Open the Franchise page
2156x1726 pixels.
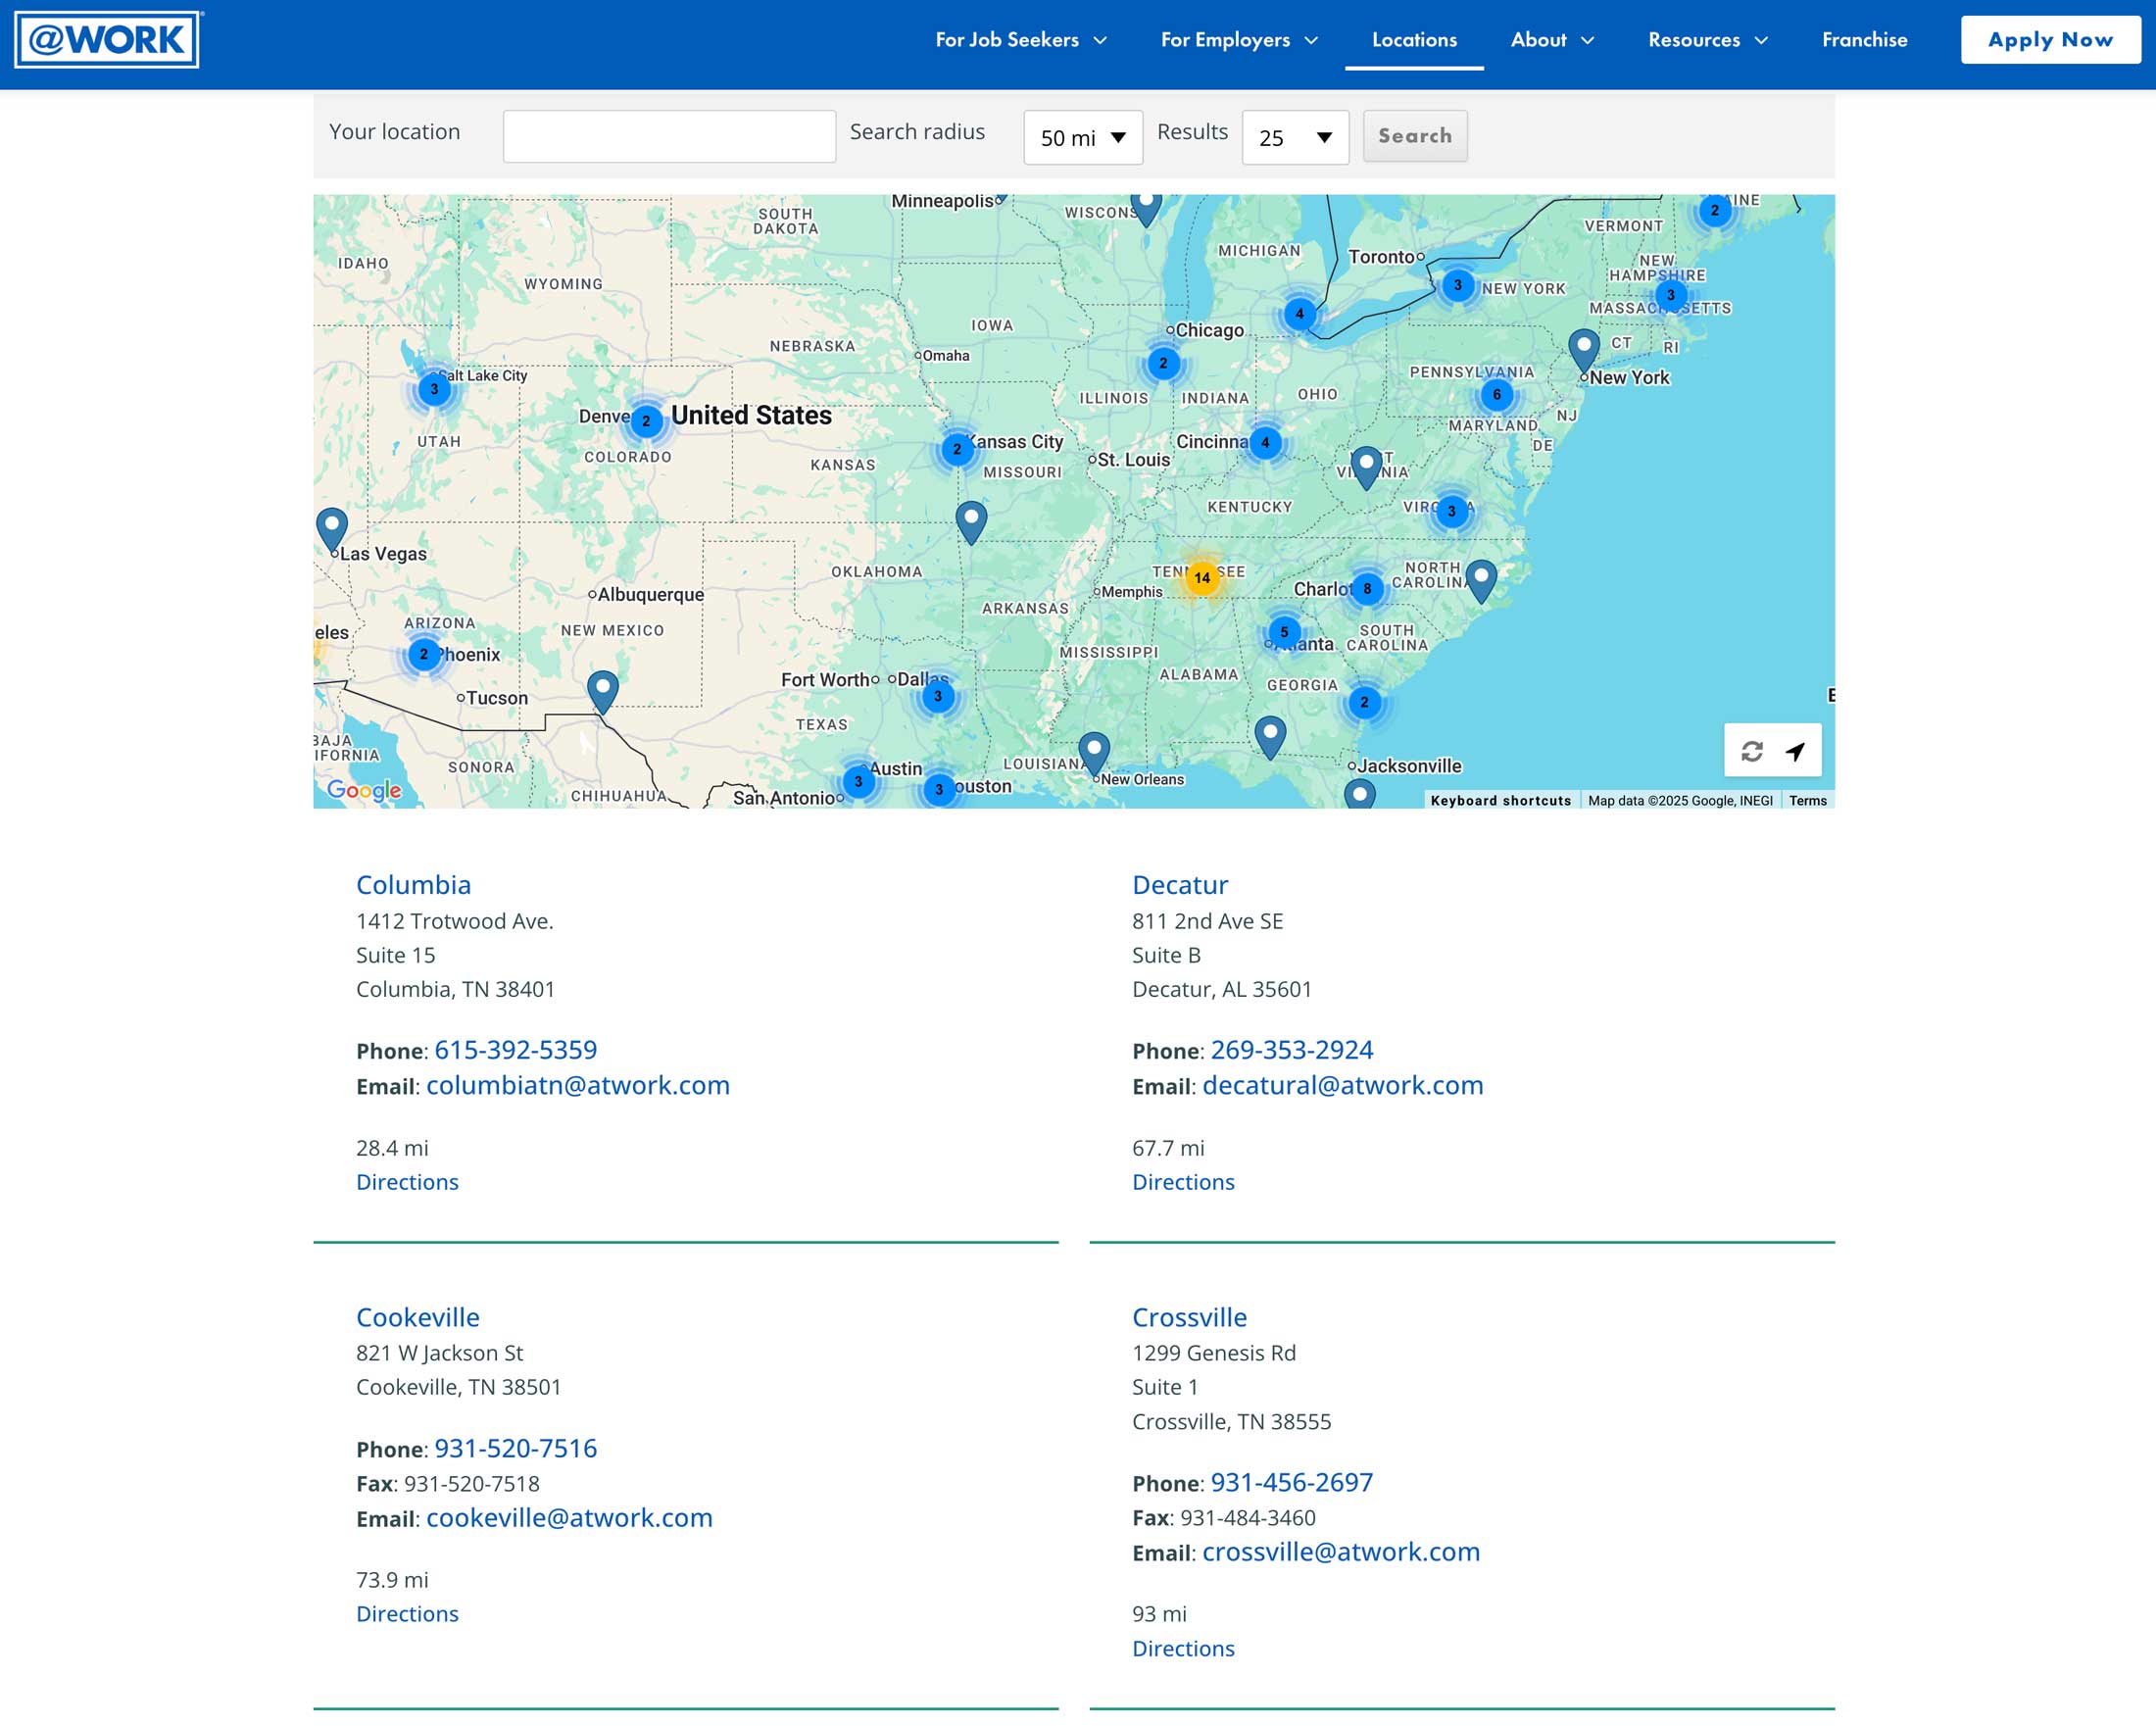(x=1864, y=40)
